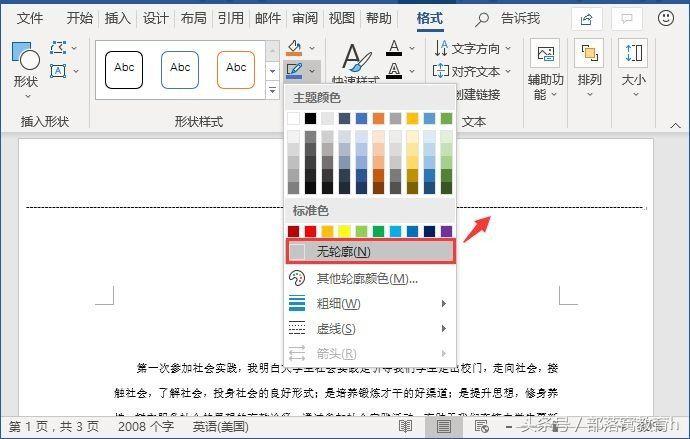690x439 pixels.
Task: Expand the Shape Fill dropdown arrow
Action: [x=312, y=48]
